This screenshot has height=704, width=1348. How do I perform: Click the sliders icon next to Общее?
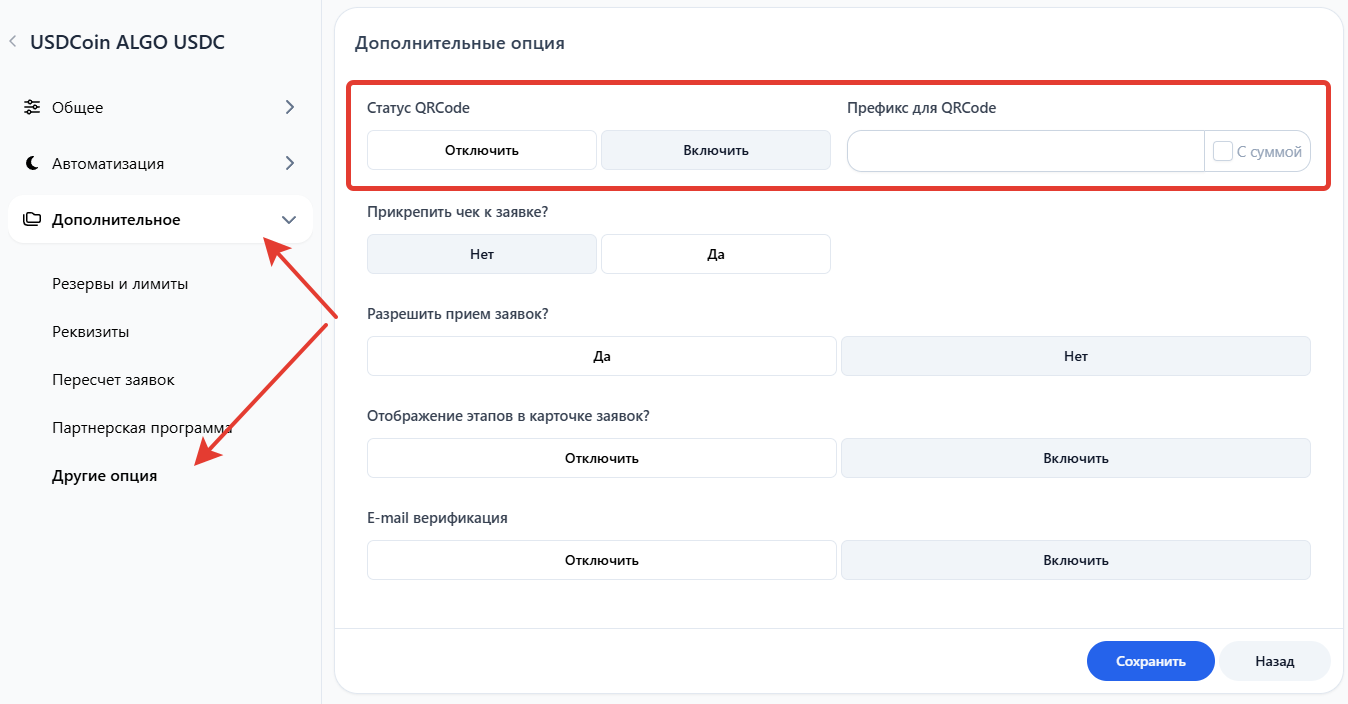[32, 107]
